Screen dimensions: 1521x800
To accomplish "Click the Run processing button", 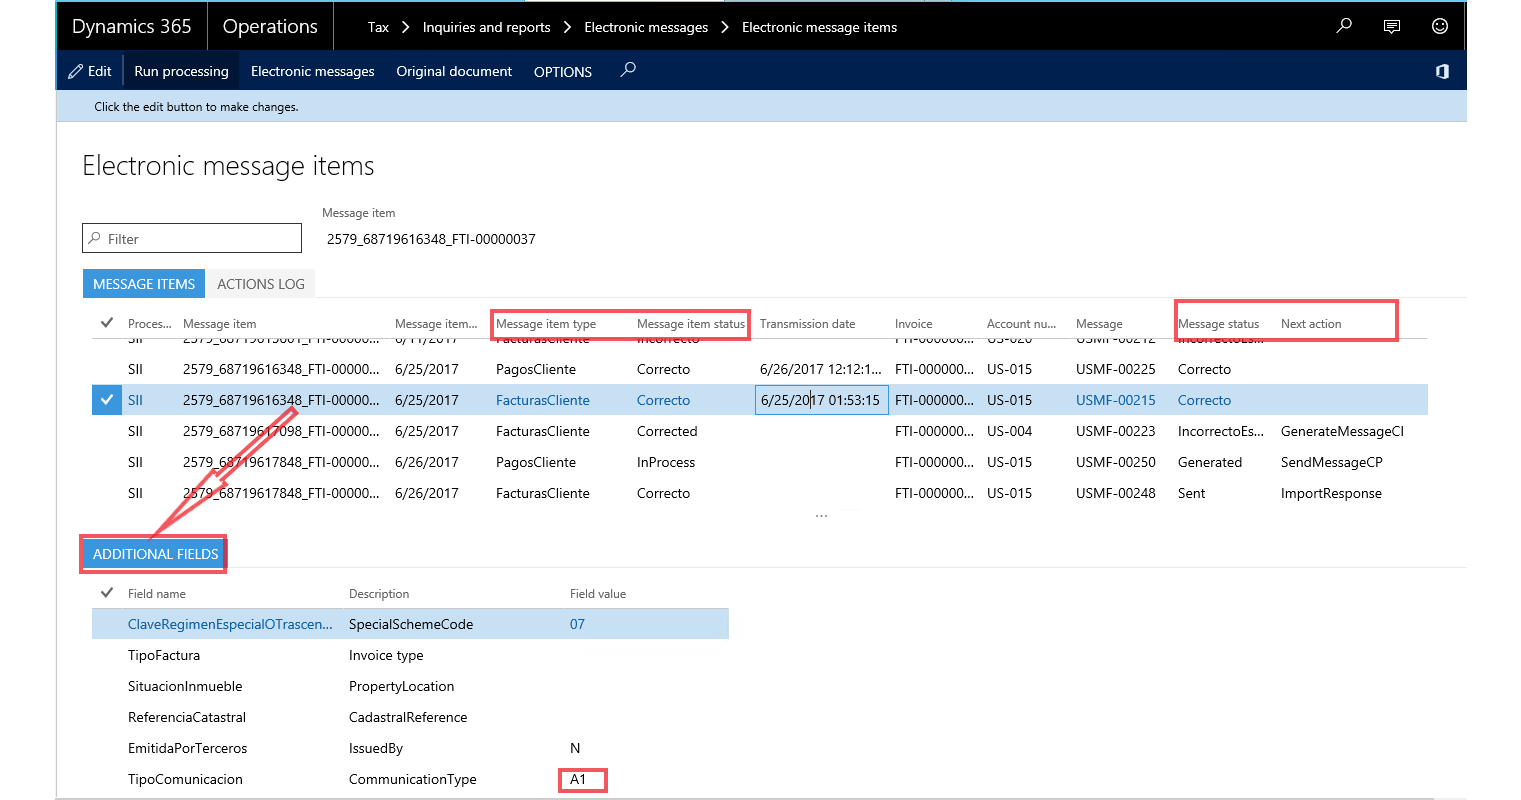I will pos(181,71).
